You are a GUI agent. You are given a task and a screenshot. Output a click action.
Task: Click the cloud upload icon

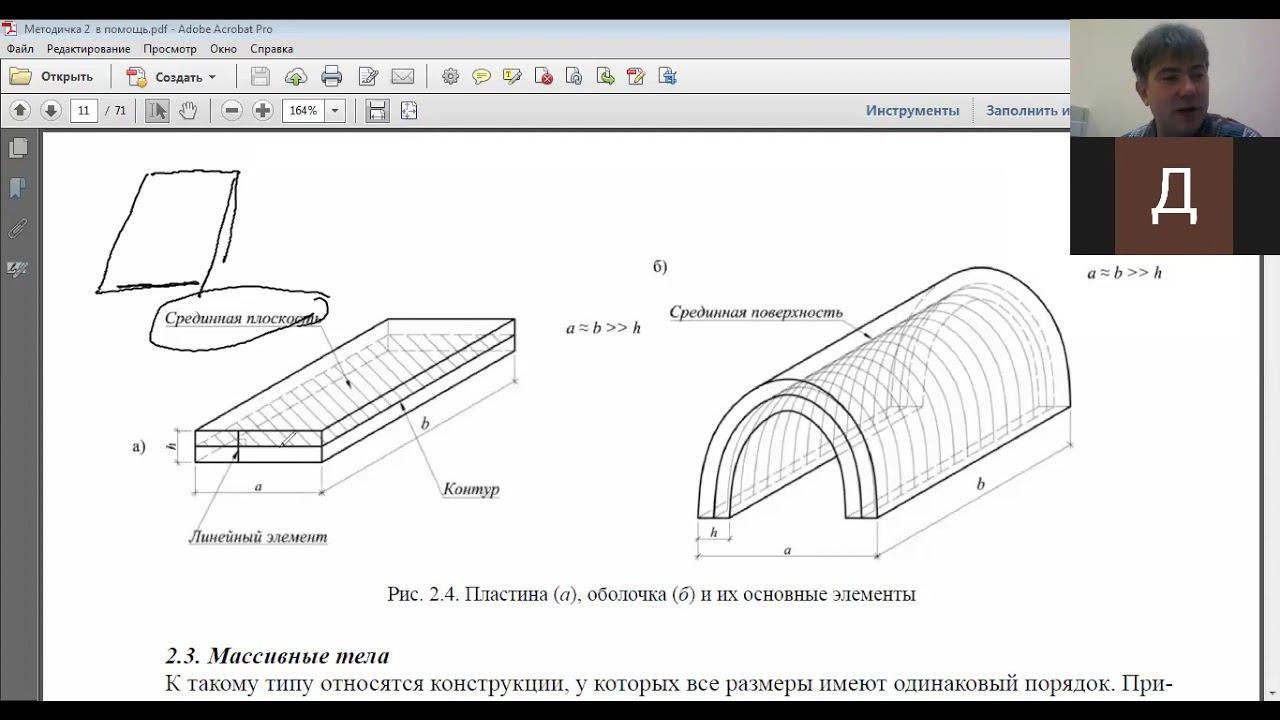point(296,76)
